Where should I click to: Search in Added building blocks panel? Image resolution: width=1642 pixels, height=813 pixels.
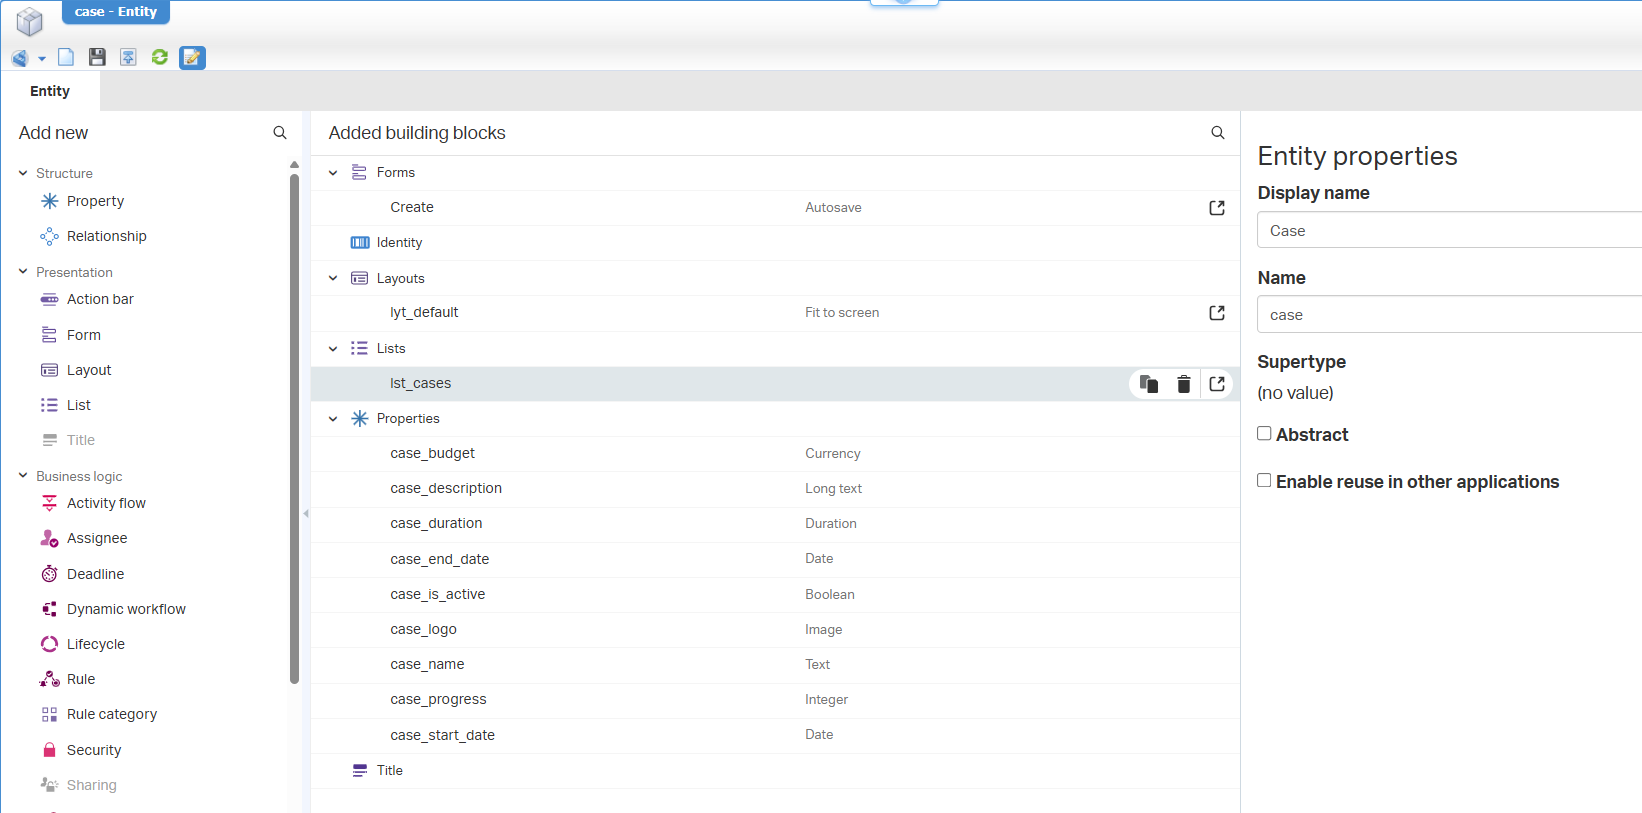point(1217,133)
